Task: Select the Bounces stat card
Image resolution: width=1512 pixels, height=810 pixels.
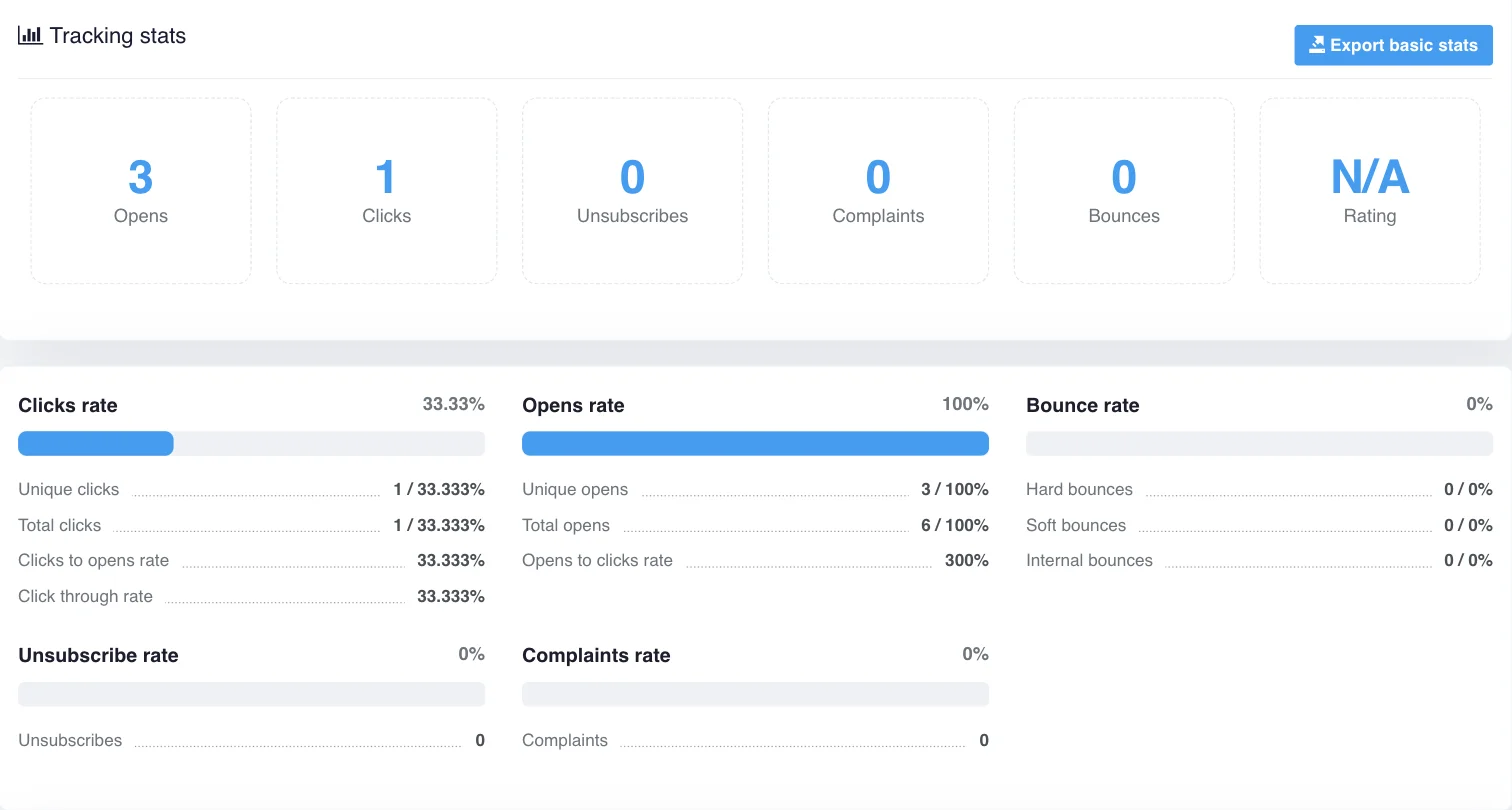Action: click(x=1124, y=190)
